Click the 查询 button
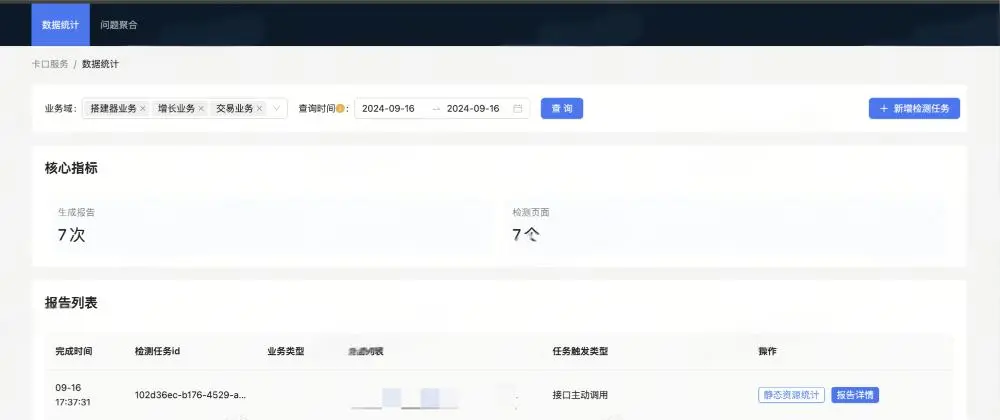 [x=562, y=108]
